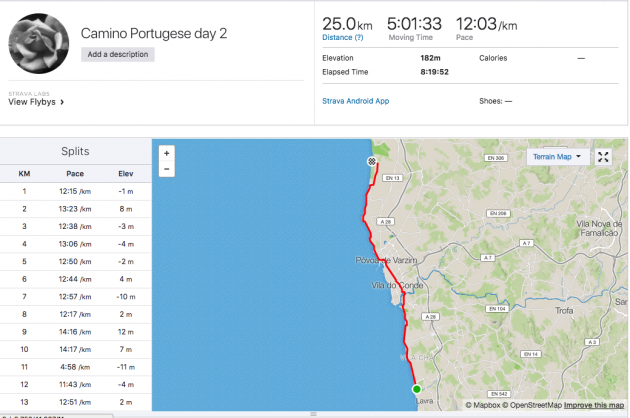Zoom in on the map
The image size is (630, 418).
click(166, 153)
